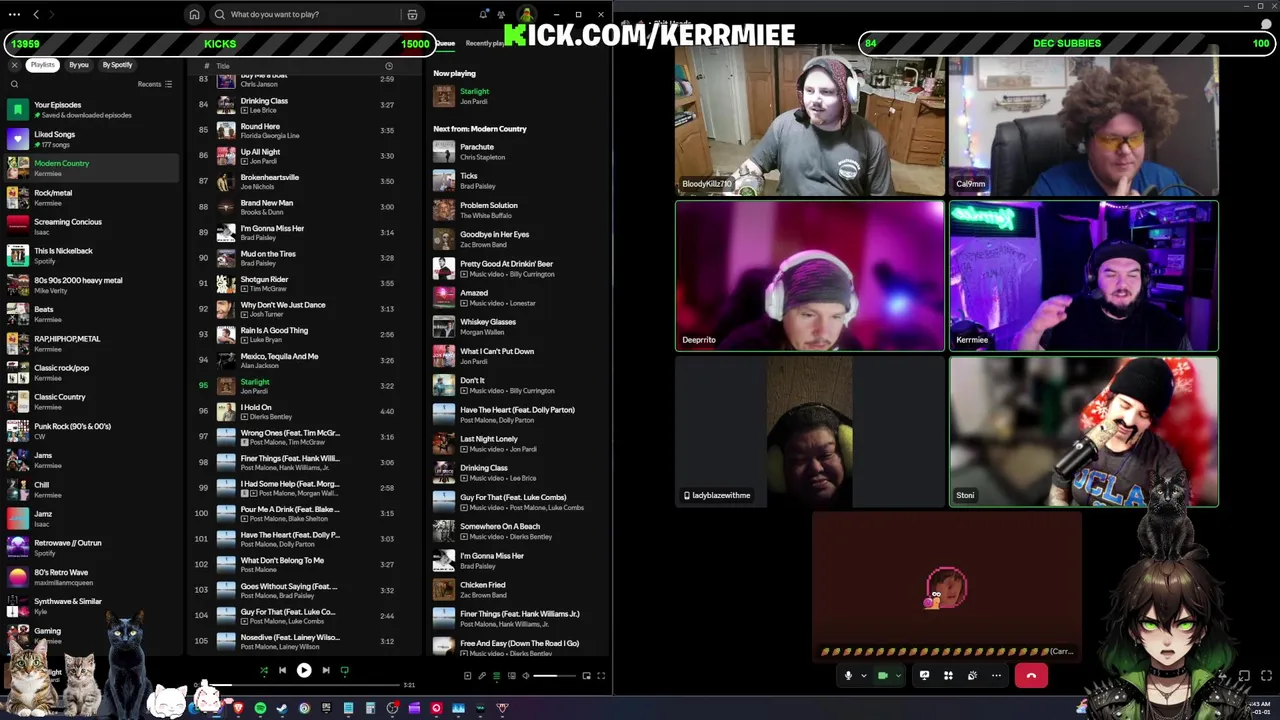The image size is (1280, 720).
Task: Select the By you filter chip
Action: pos(79,65)
